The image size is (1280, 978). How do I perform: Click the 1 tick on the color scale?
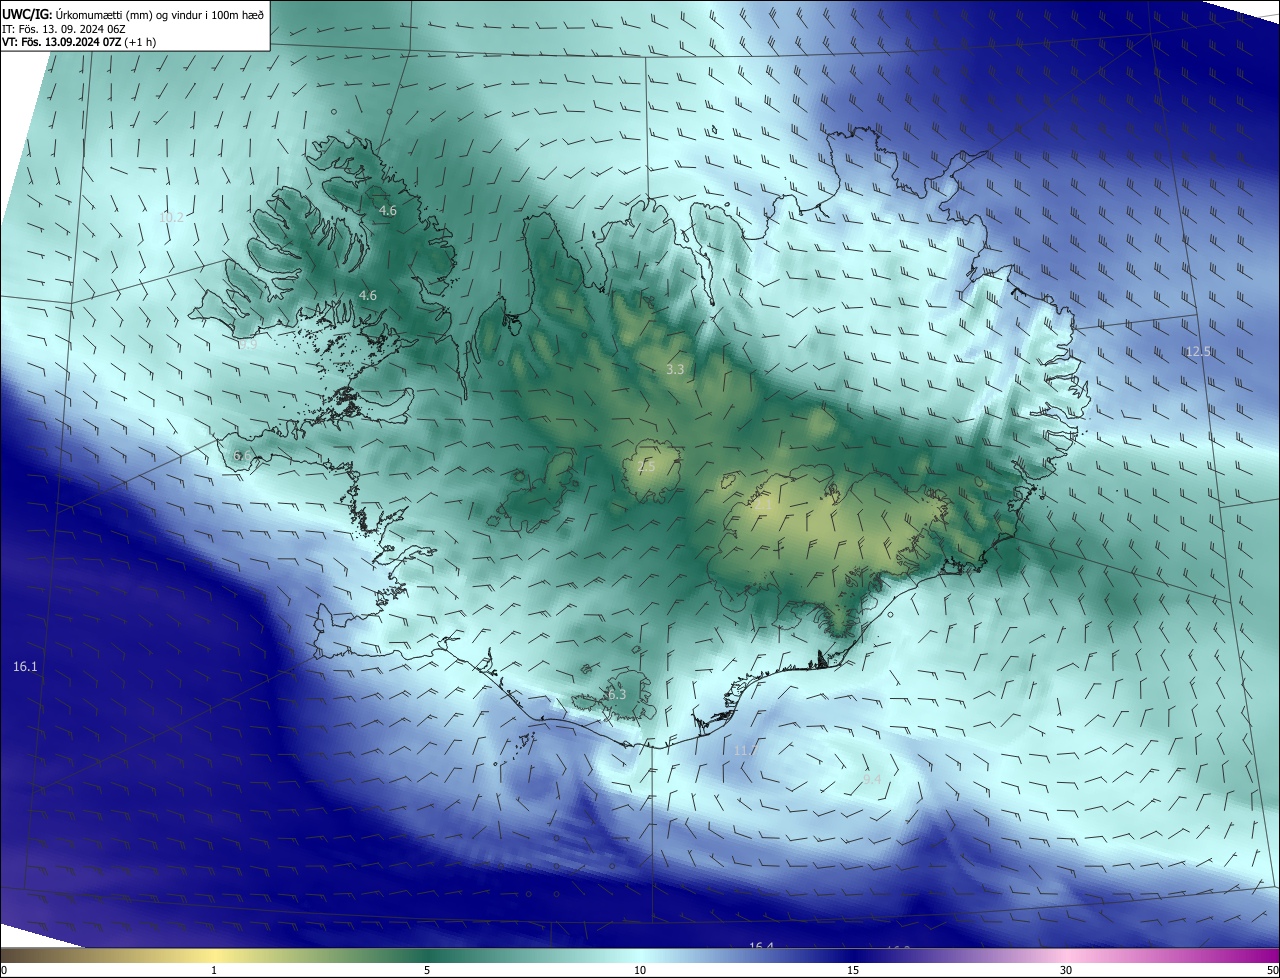click(x=214, y=970)
